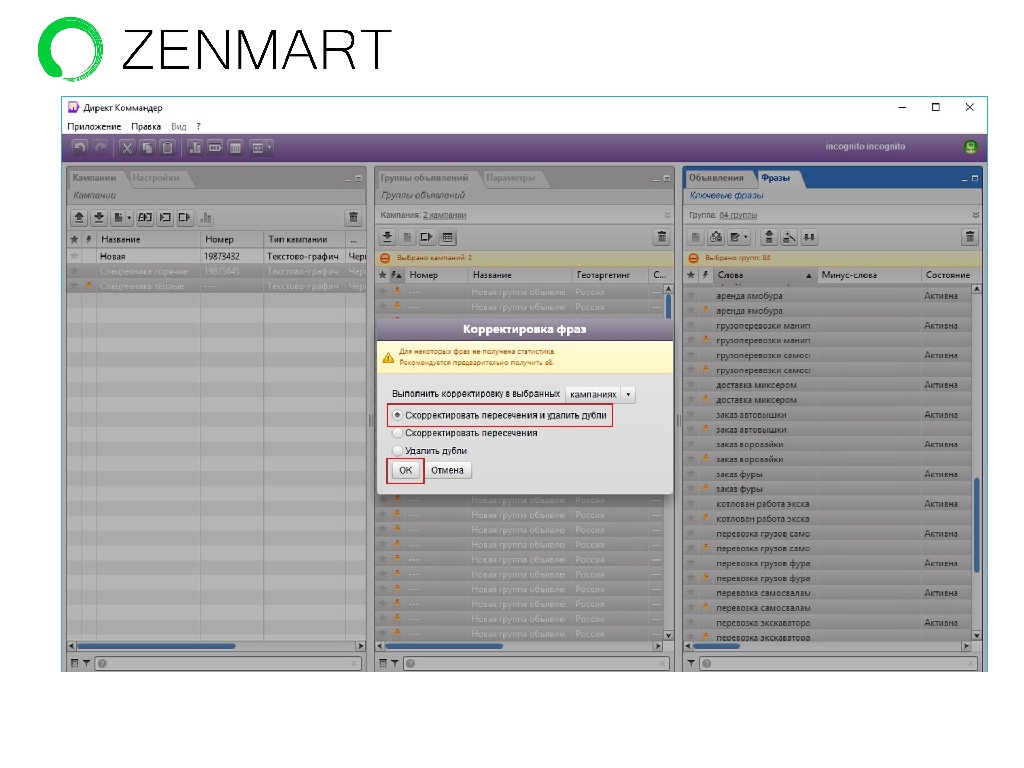This screenshot has height=768, width=1024.
Task: Click the magic wand phrase correction icon
Action: point(789,237)
